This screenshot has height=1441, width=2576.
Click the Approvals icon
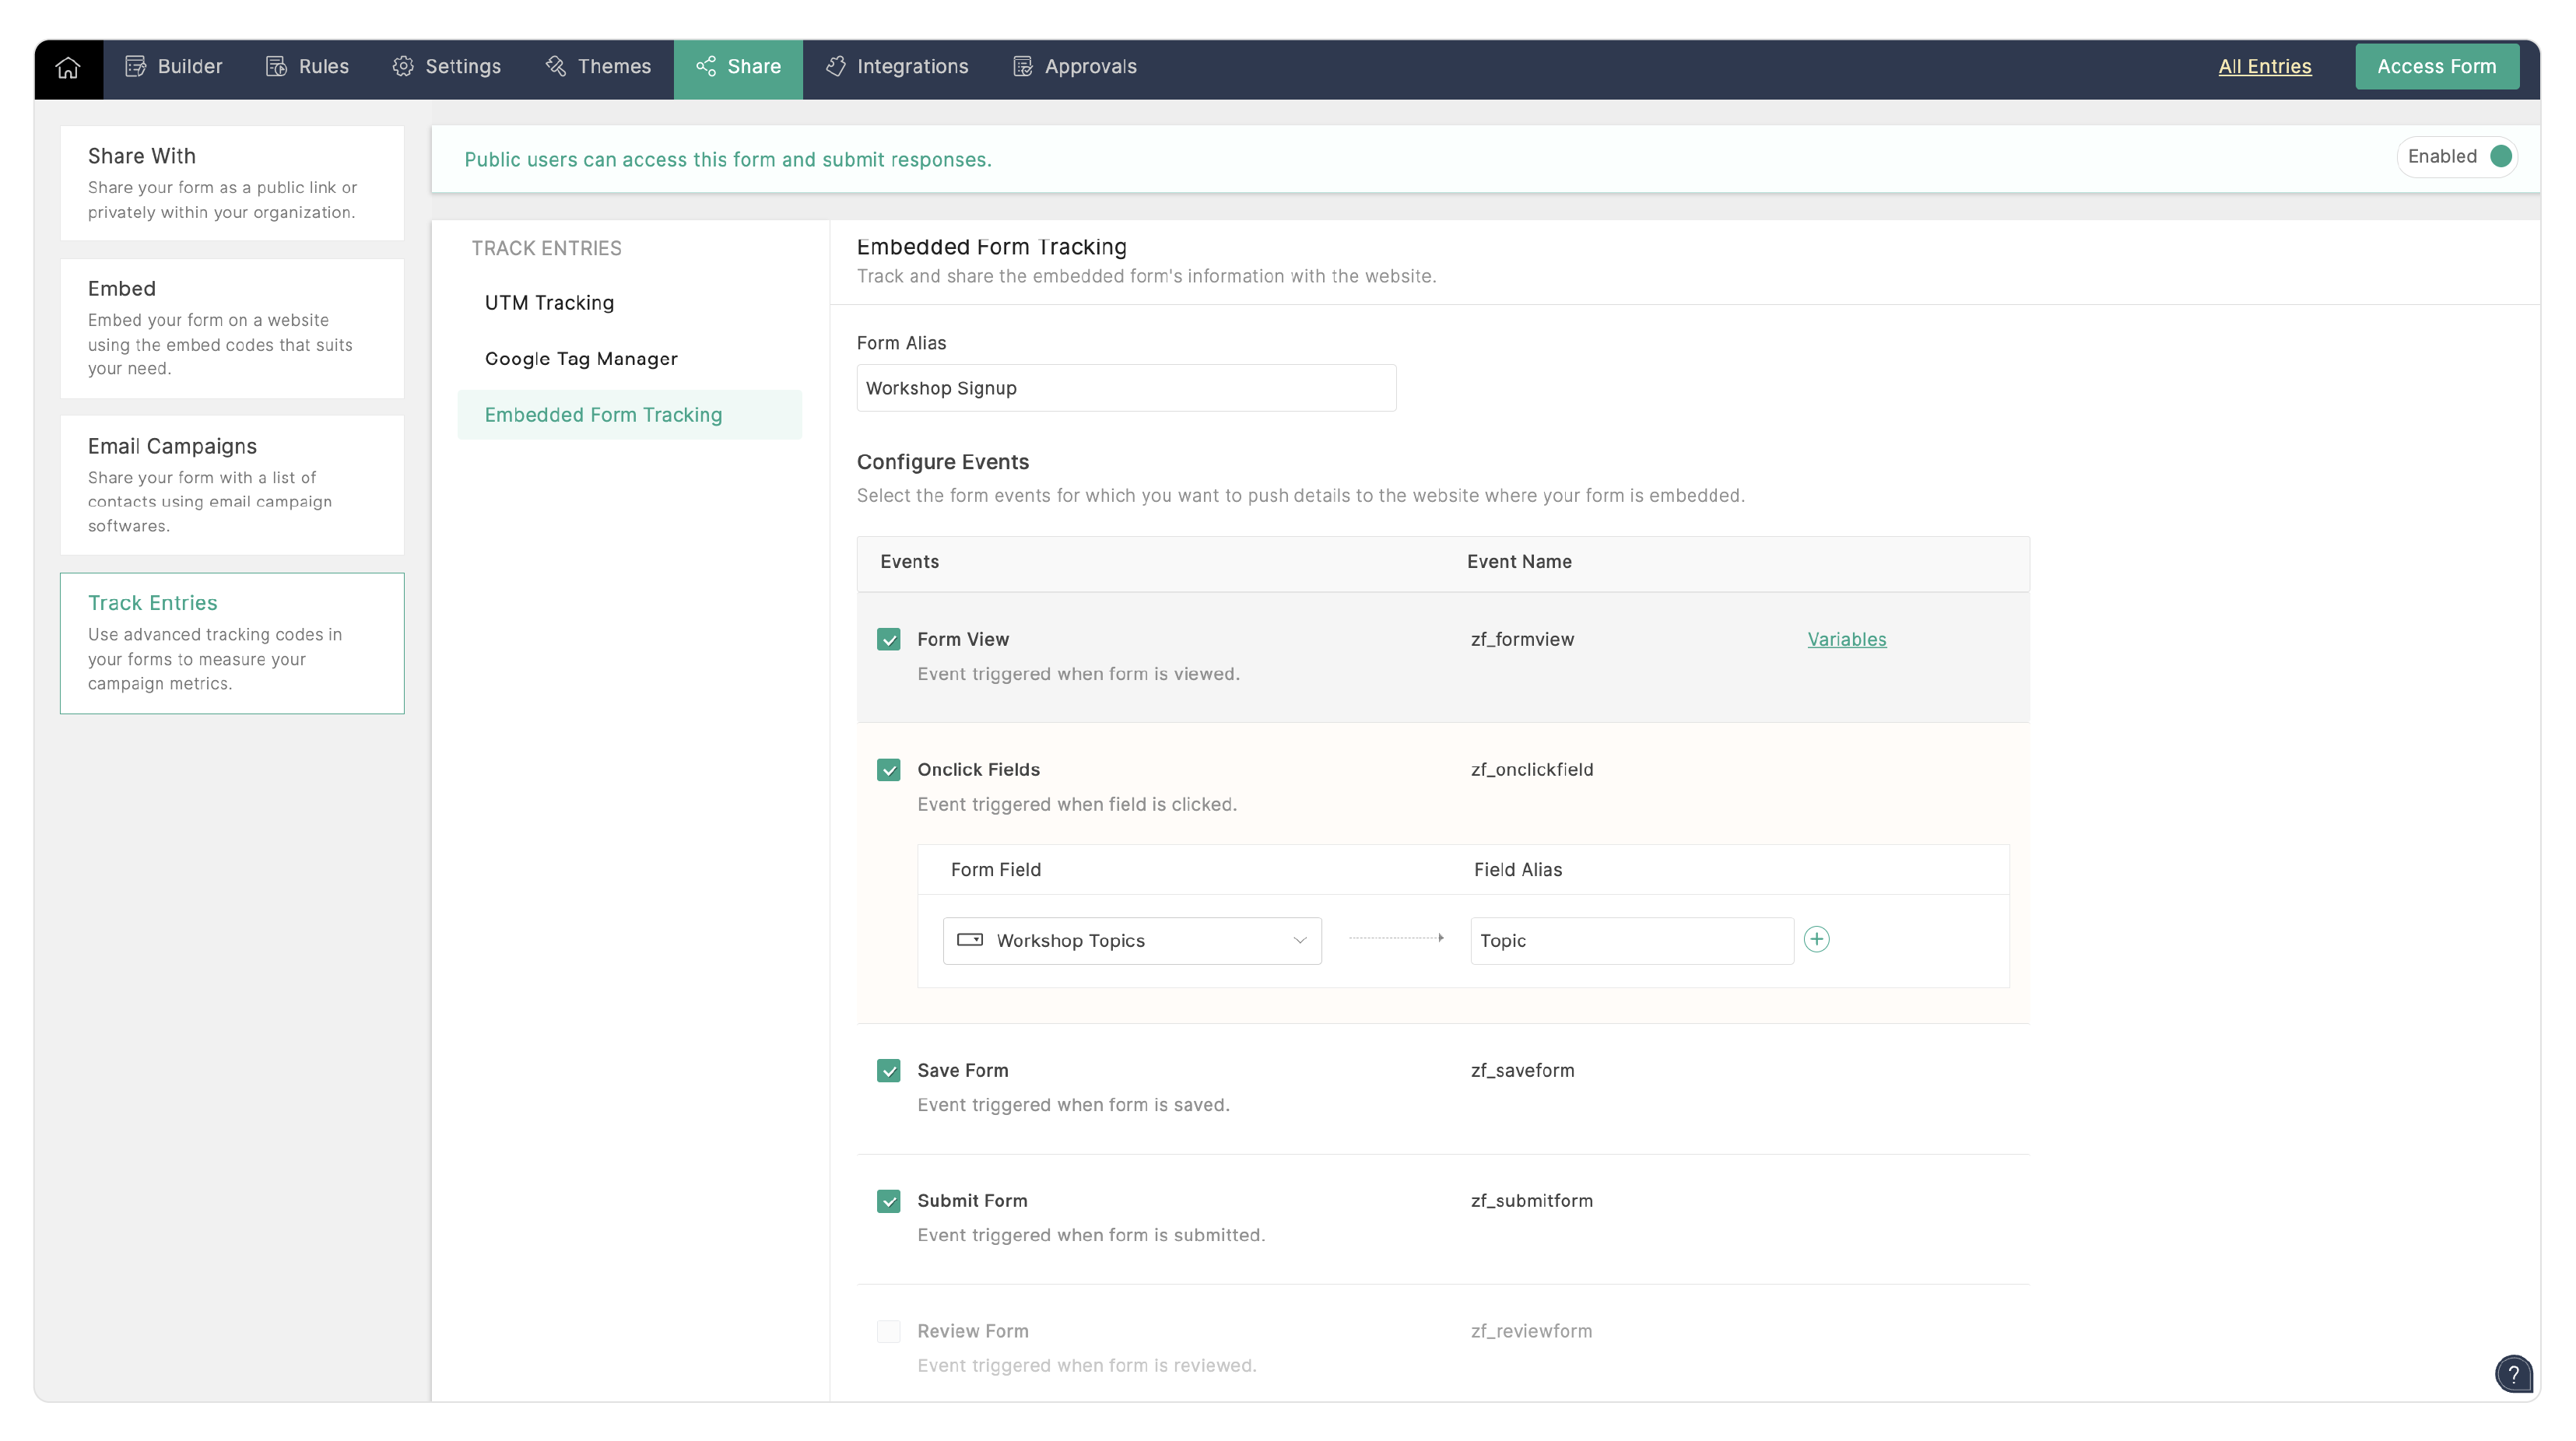[1022, 67]
